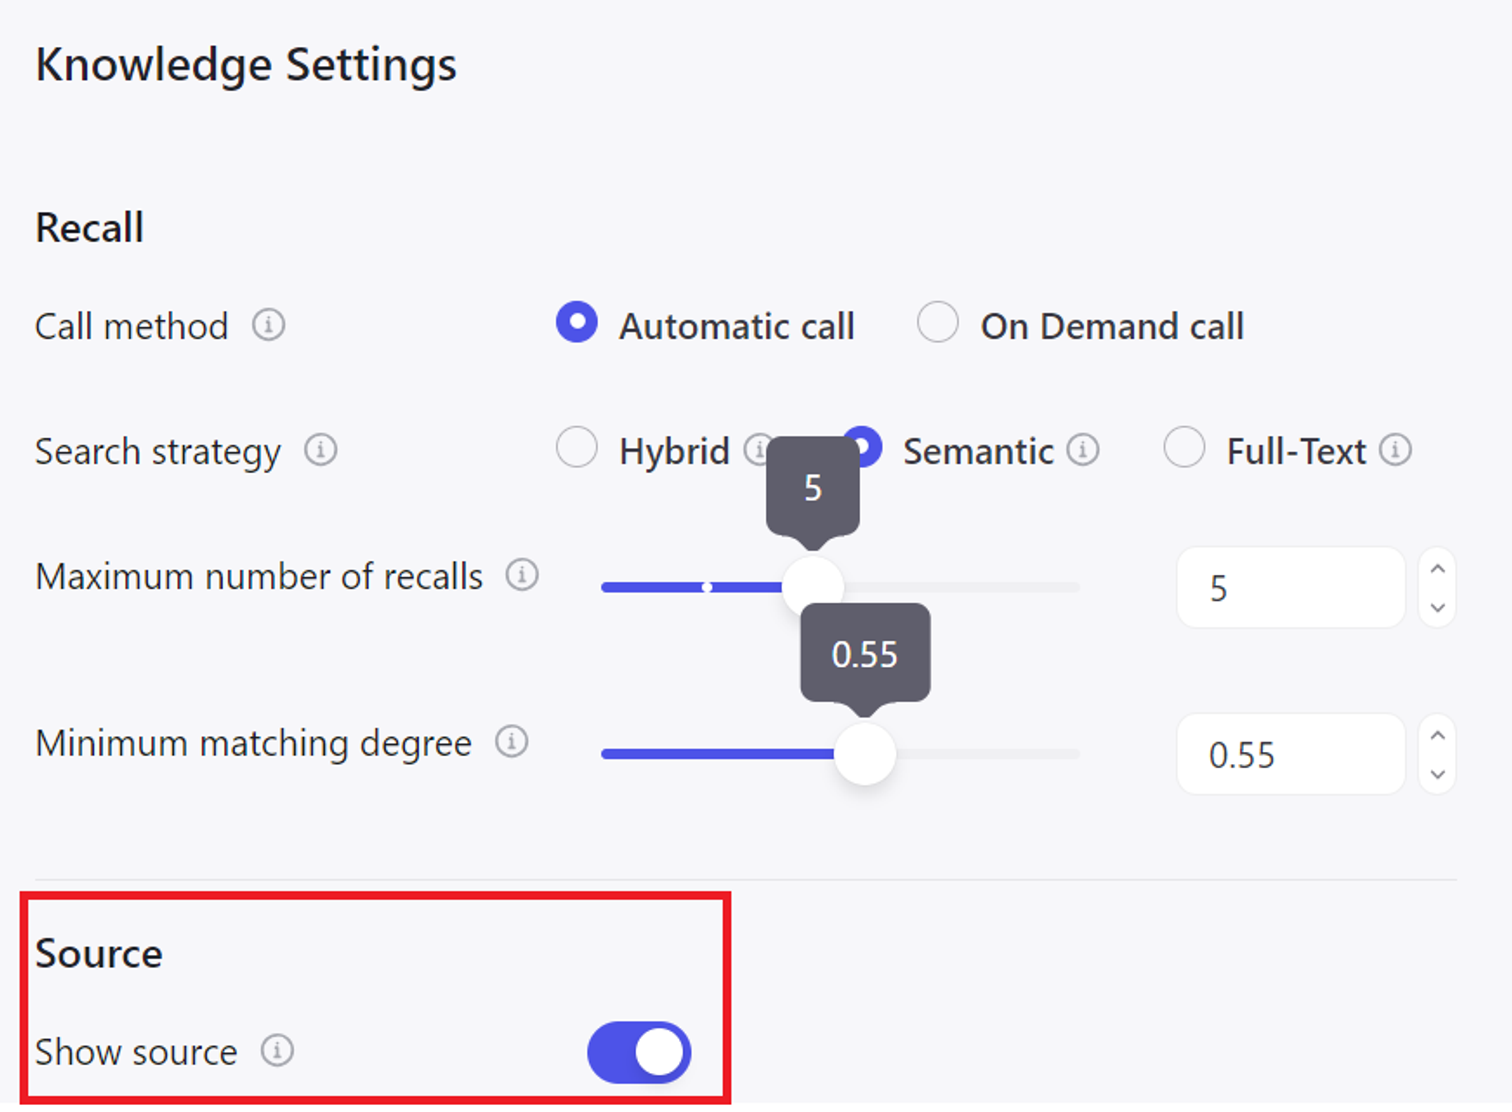Screen dimensions: 1512x1112
Task: Select the Semantic search strategy label
Action: [x=977, y=452]
